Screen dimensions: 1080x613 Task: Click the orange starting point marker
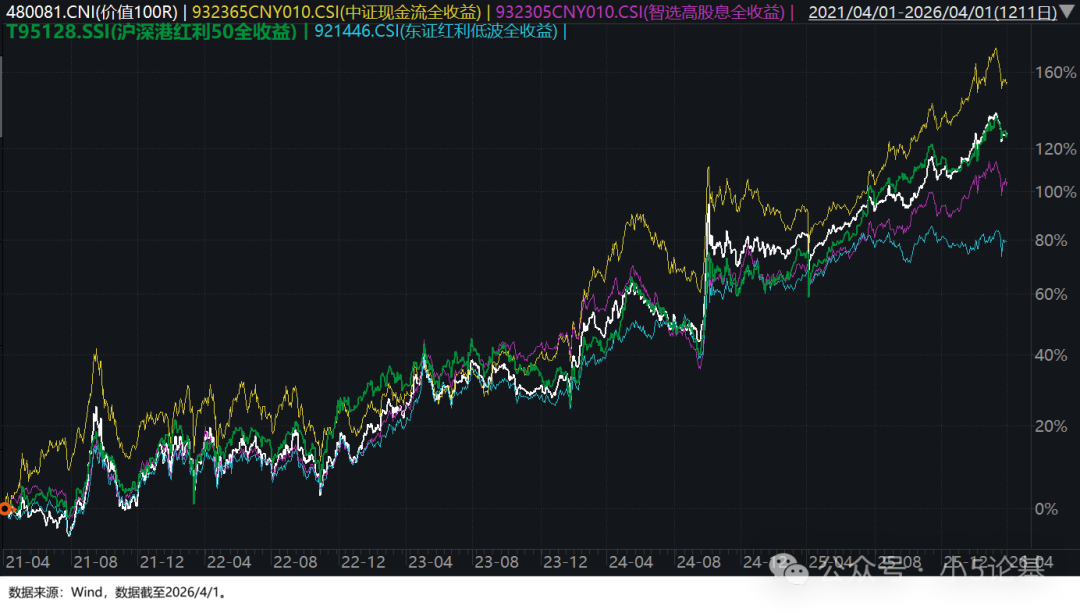pos(5,509)
